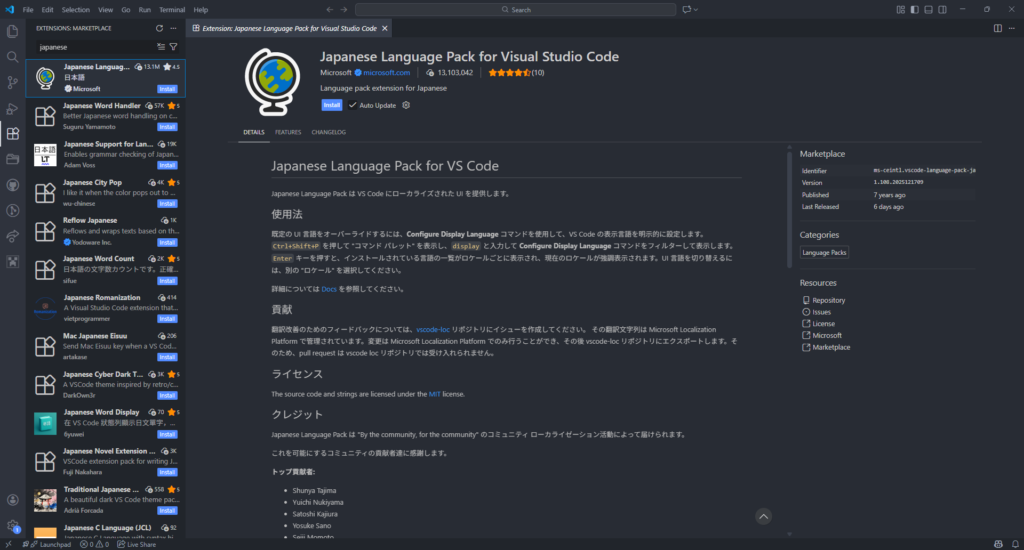Clear extensions search results icon

161,47
